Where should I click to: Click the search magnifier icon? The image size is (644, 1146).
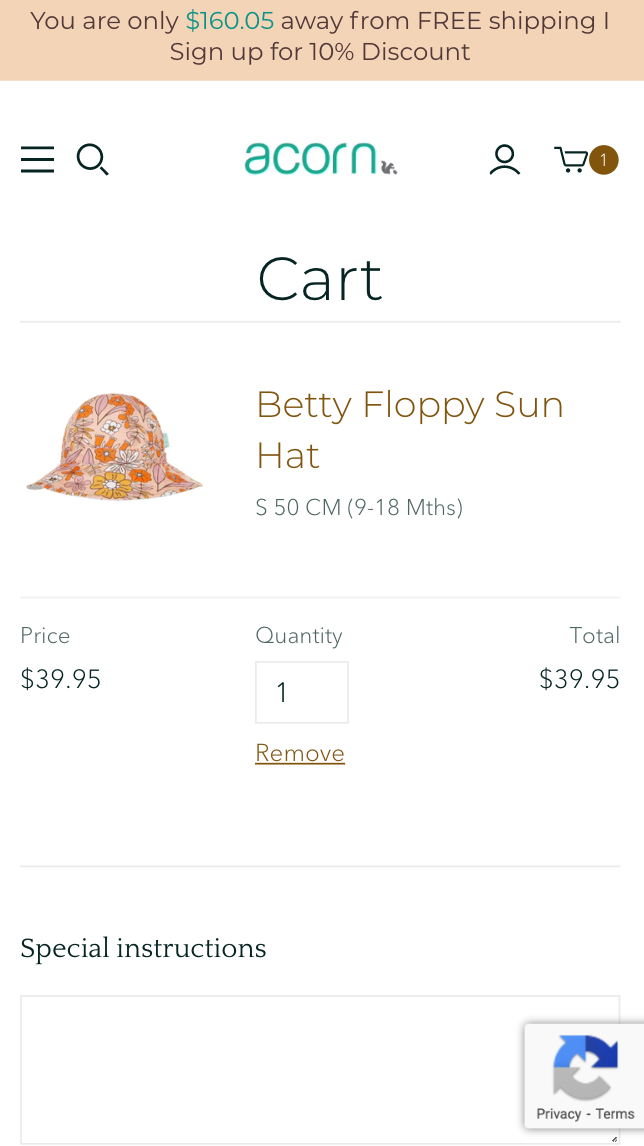coord(92,160)
